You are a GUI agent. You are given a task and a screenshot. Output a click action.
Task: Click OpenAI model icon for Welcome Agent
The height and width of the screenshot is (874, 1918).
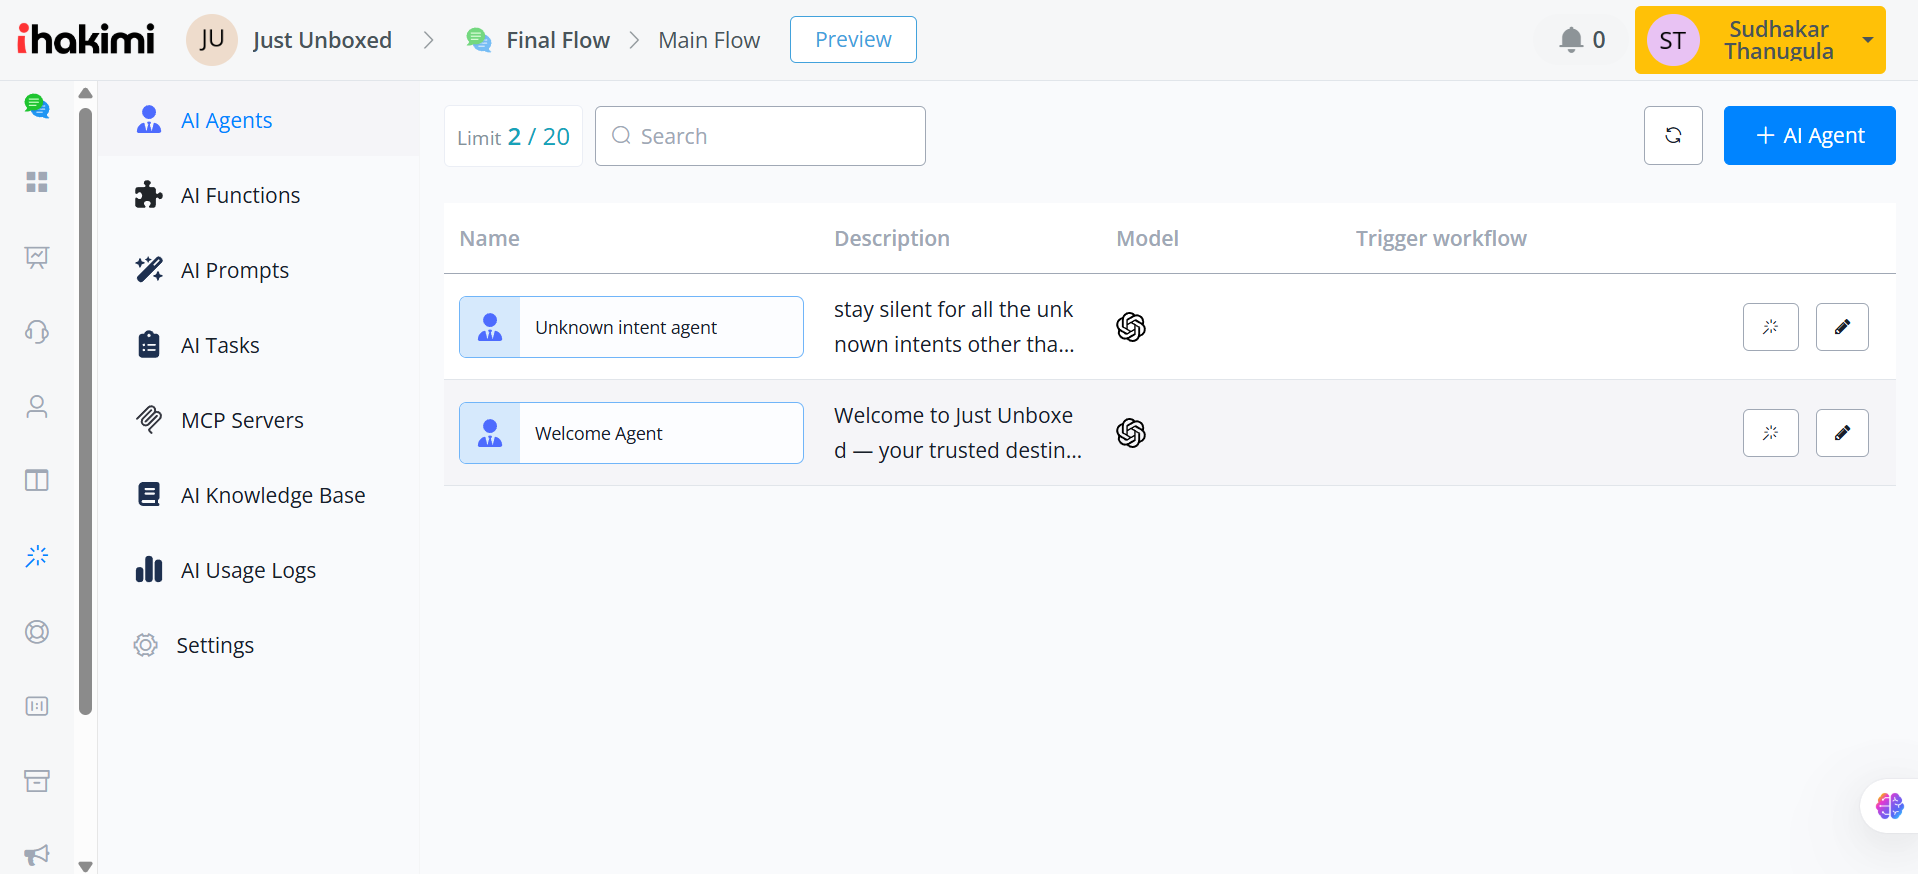1131,433
